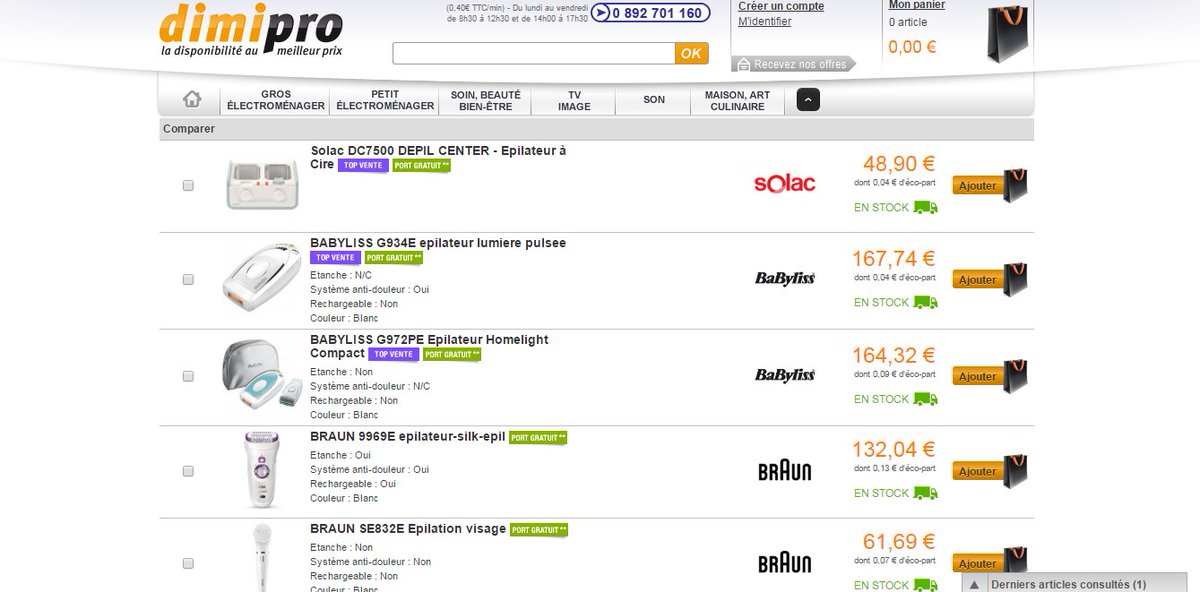This screenshot has height=592, width=1200.
Task: Click PORT GRATUIT badge on BRAUN SE832E
Action: tap(538, 529)
